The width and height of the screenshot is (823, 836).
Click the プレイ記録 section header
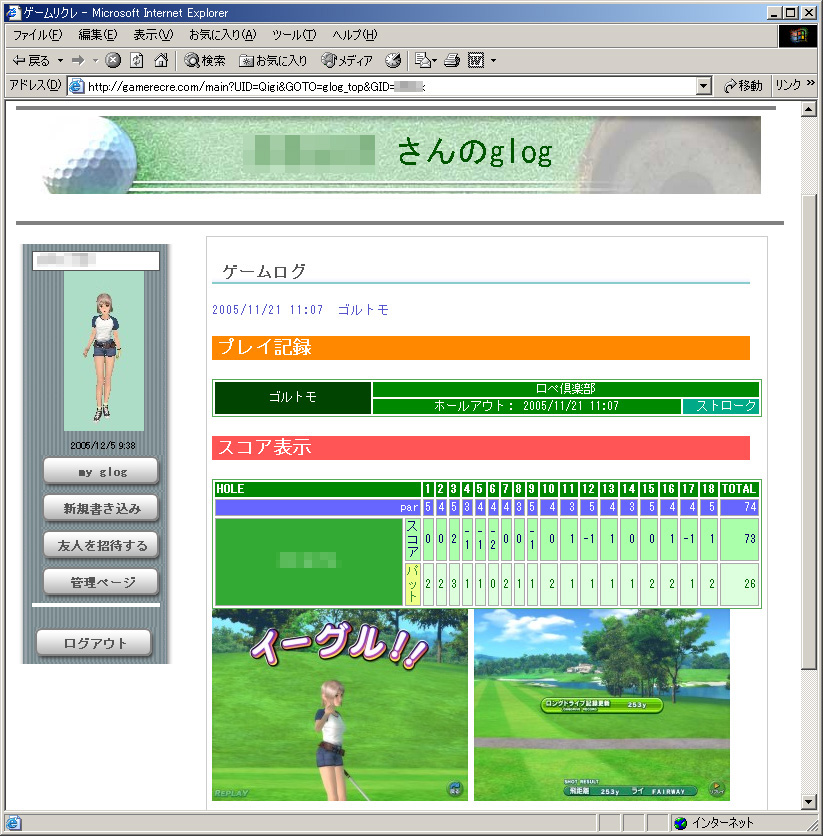click(x=481, y=348)
